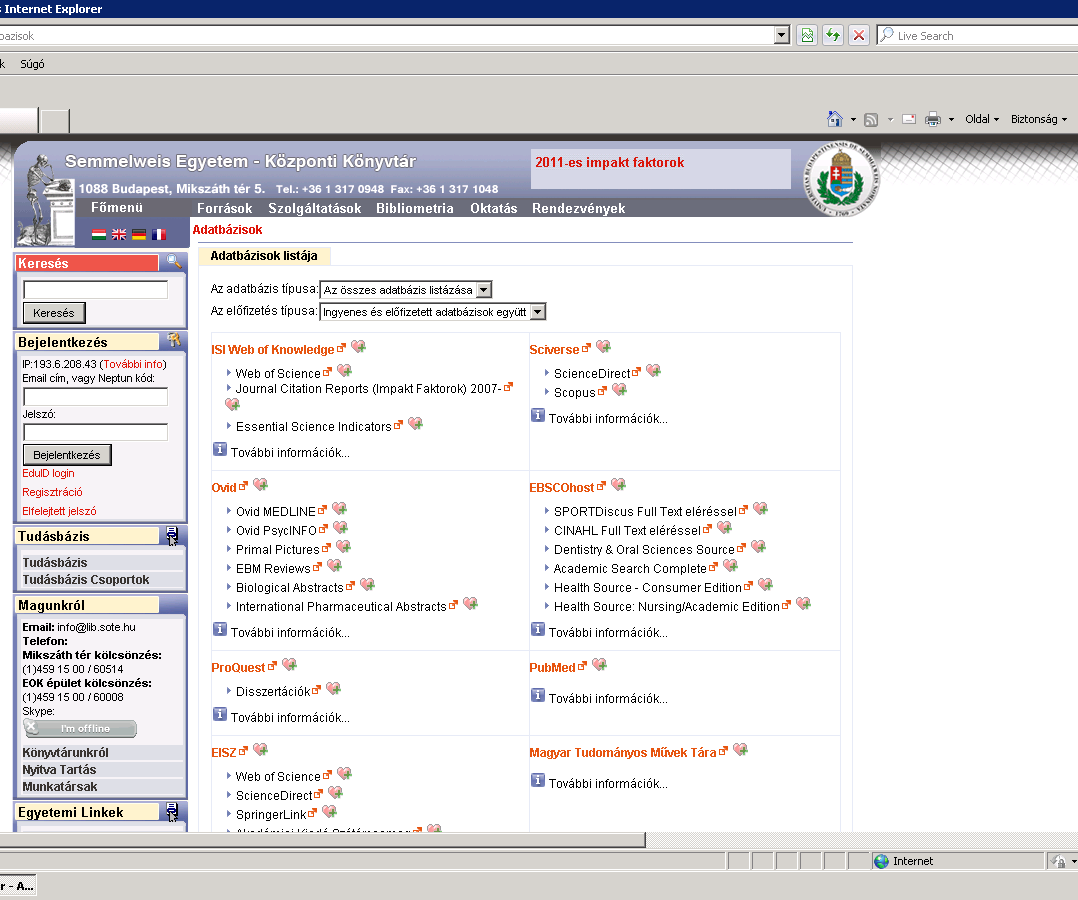Click favorite heart next to Scopus

pyautogui.click(x=619, y=390)
